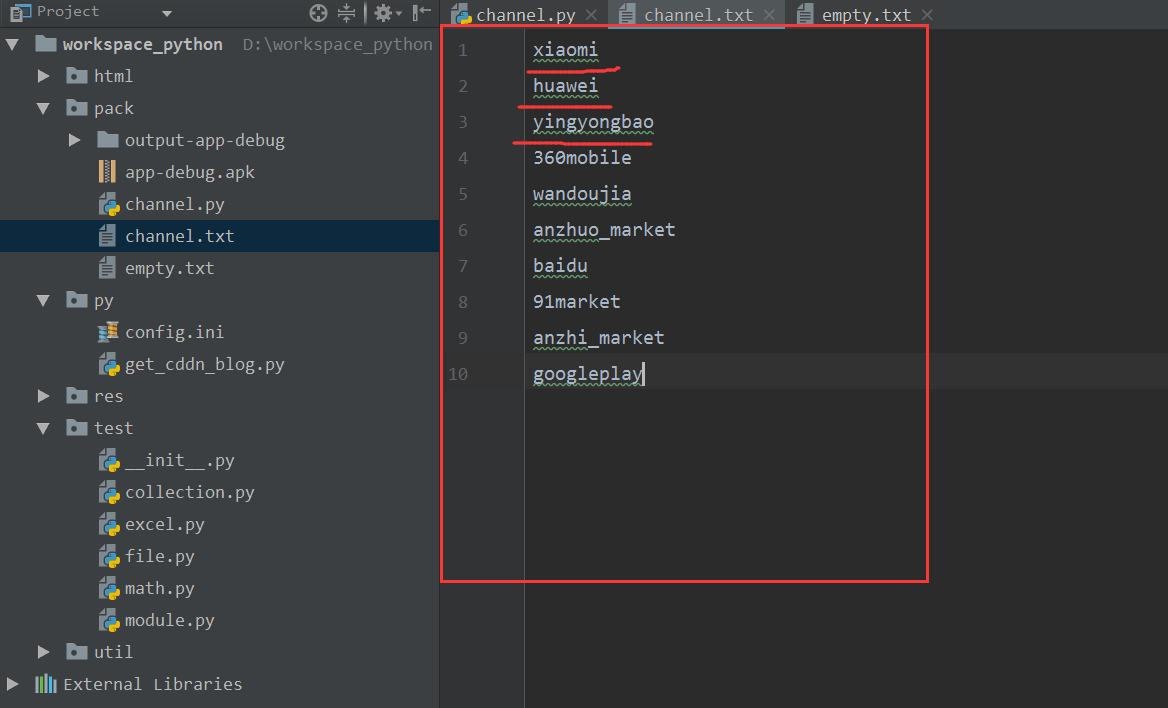Click 360mobile on line 4
Screen dimensions: 1168x708
tap(582, 158)
